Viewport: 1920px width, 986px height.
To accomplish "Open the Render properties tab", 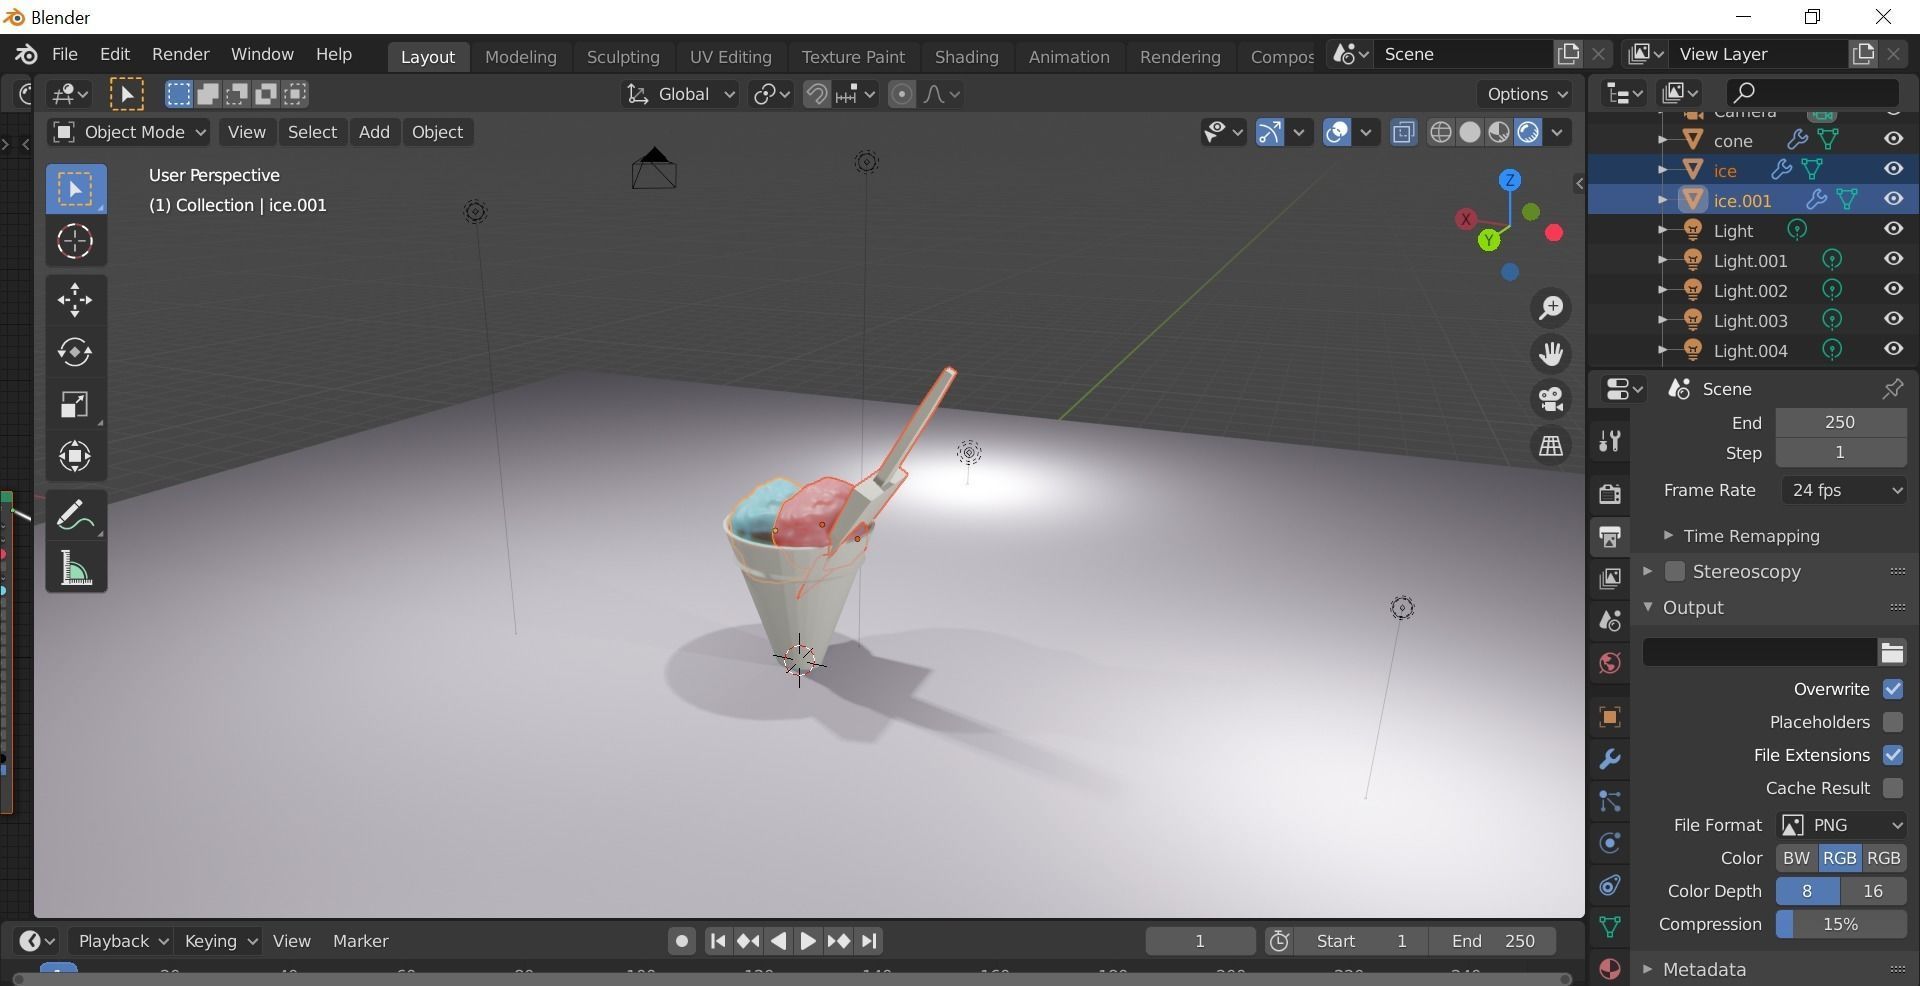I will (1609, 493).
